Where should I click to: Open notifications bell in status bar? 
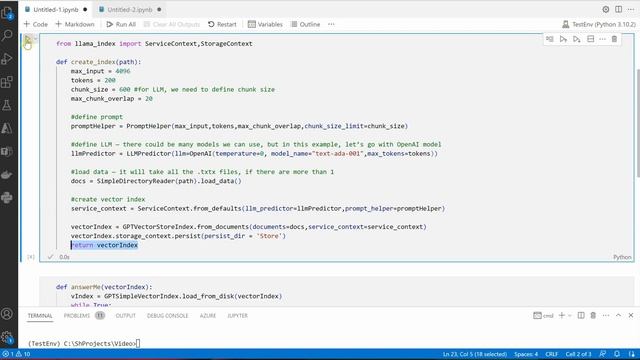(617, 354)
